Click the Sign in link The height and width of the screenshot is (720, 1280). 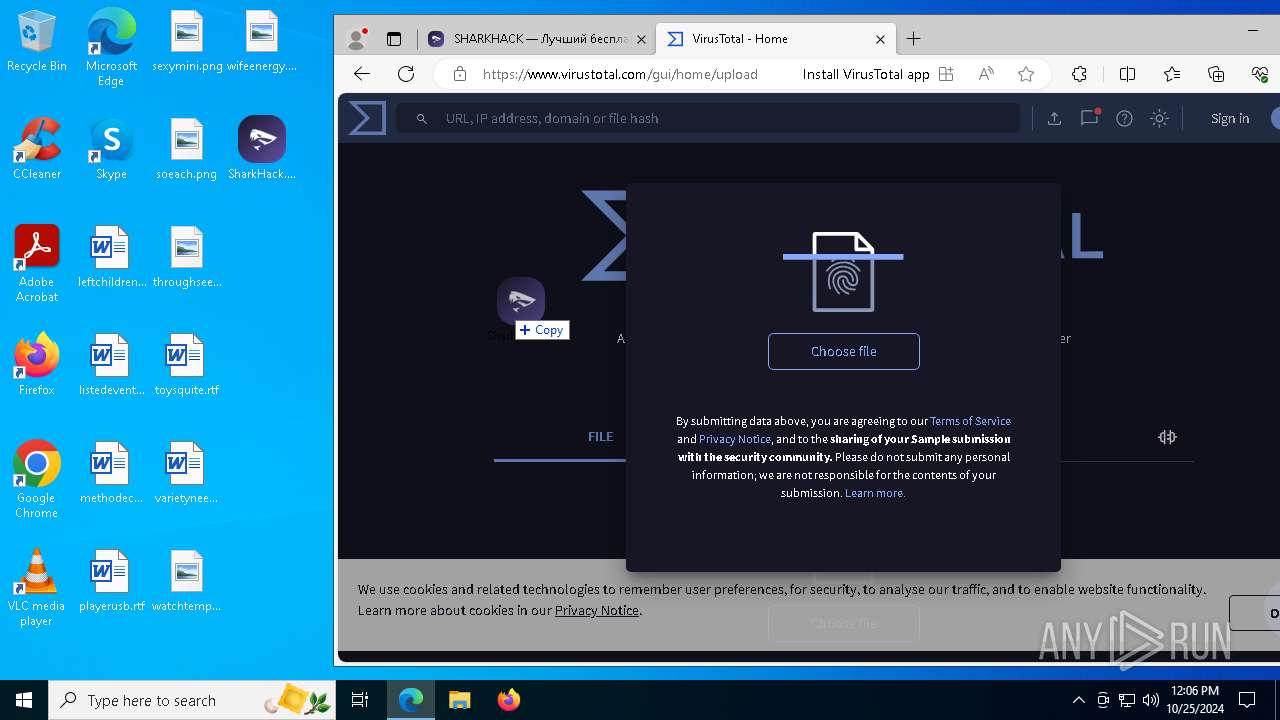[x=1230, y=118]
